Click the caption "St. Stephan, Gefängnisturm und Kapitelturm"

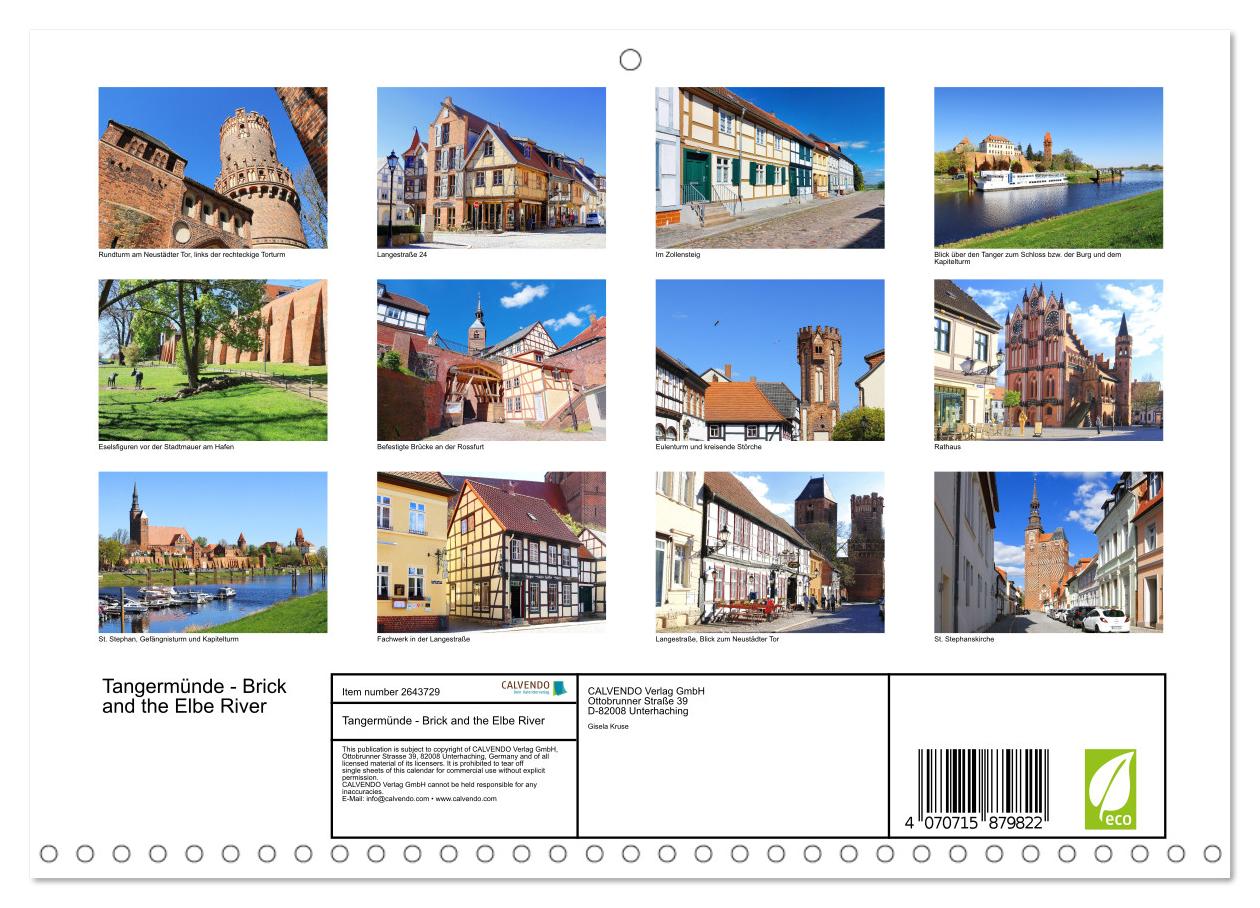tap(168, 639)
